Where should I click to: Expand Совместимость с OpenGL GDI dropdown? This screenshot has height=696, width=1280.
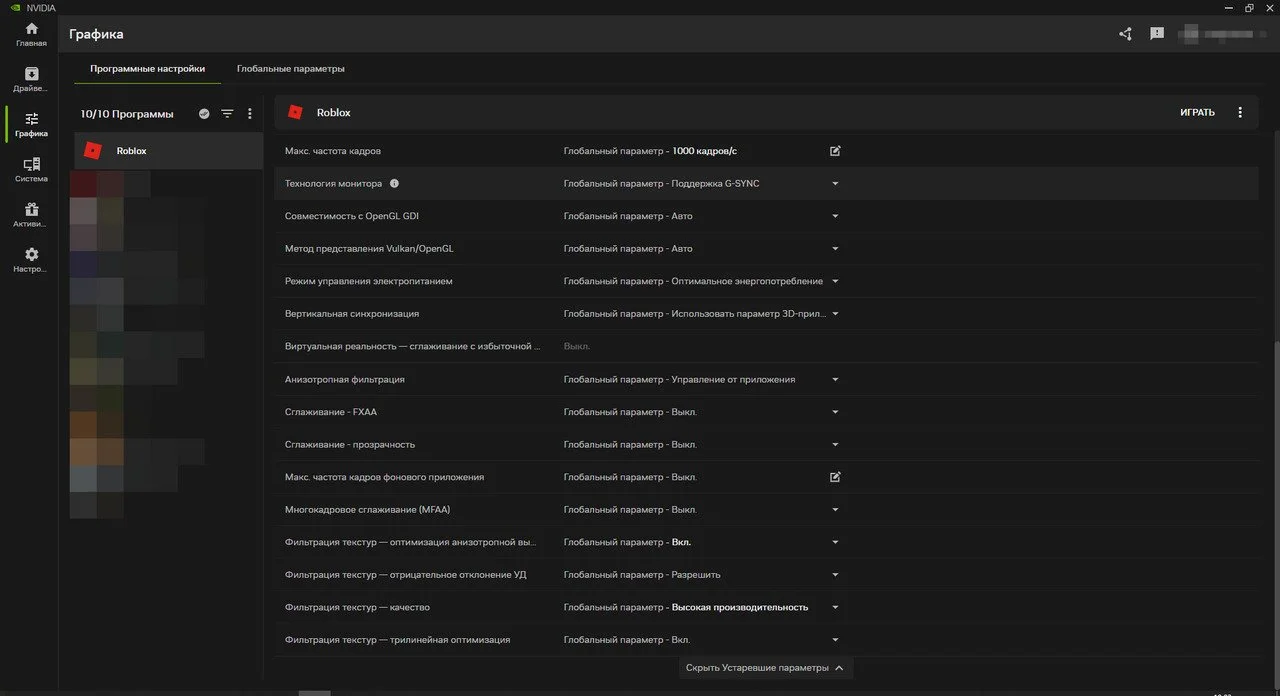[835, 216]
